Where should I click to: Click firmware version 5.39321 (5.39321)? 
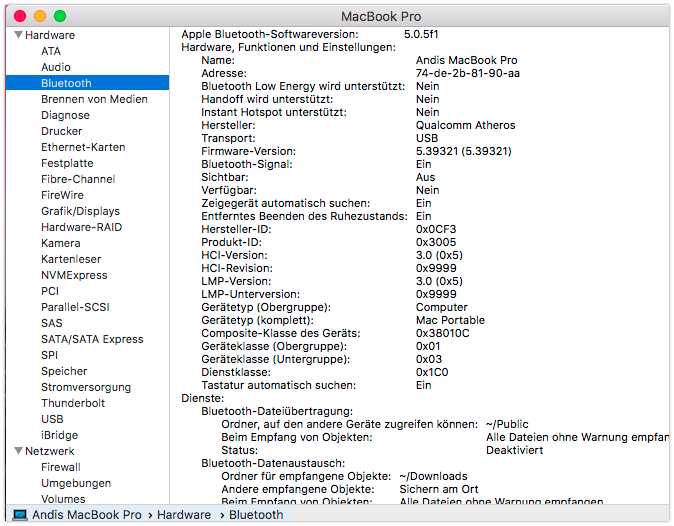(x=464, y=151)
